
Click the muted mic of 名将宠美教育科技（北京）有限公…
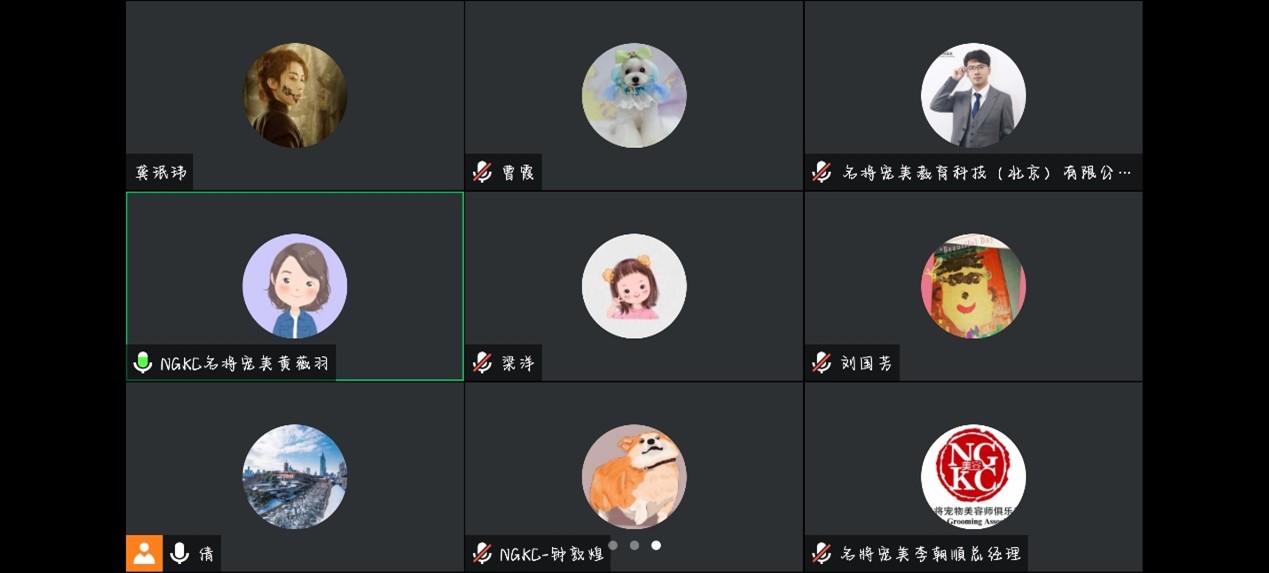[821, 172]
